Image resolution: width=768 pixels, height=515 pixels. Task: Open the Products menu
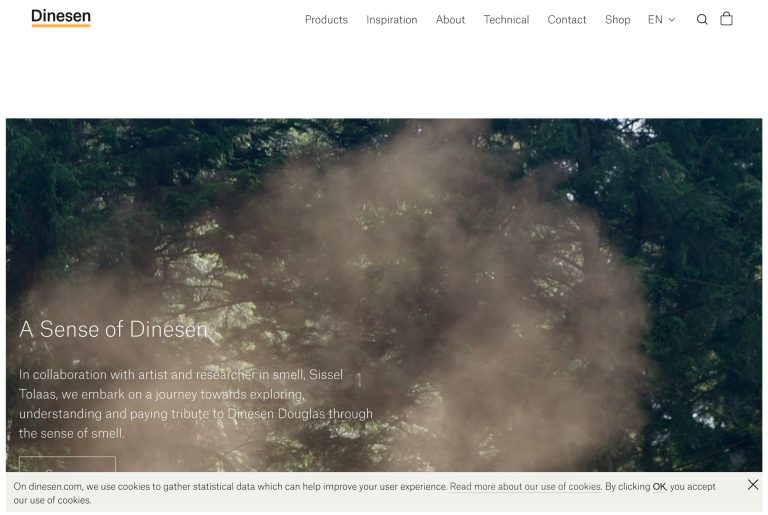[x=326, y=20]
